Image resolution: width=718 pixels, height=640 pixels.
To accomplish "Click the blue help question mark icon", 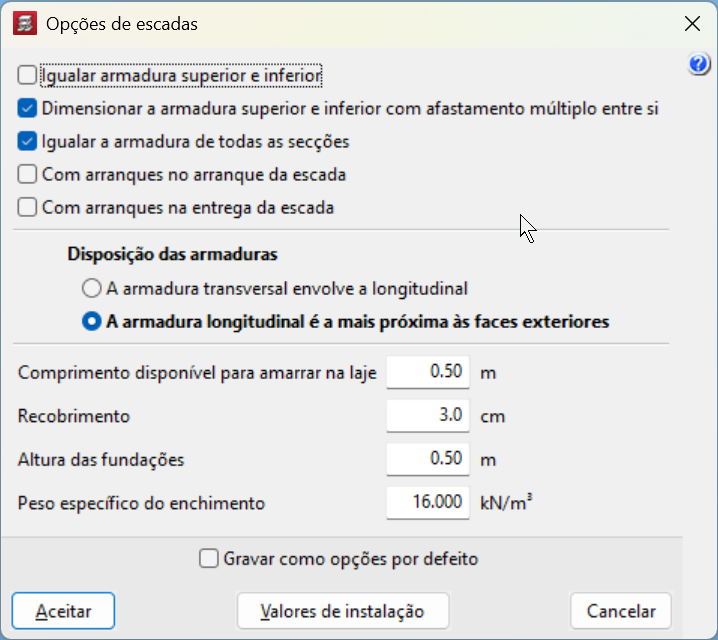I will click(699, 65).
